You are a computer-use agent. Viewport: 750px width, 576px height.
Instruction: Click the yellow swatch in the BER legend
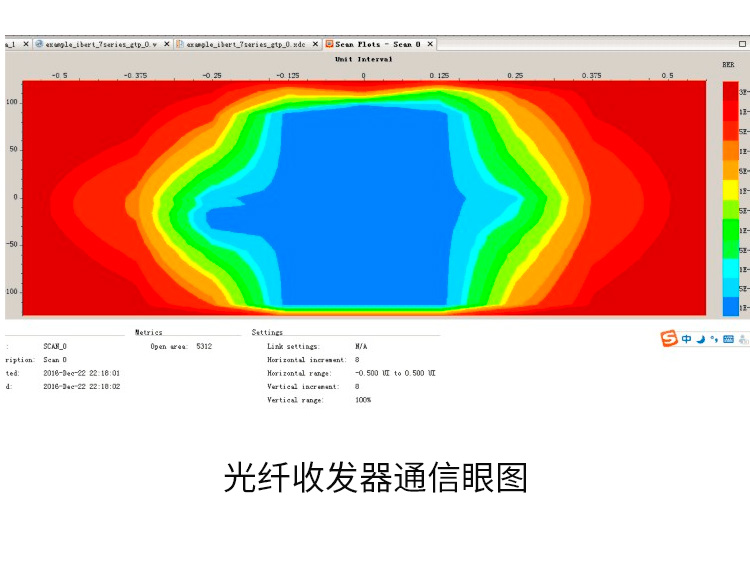tap(730, 190)
